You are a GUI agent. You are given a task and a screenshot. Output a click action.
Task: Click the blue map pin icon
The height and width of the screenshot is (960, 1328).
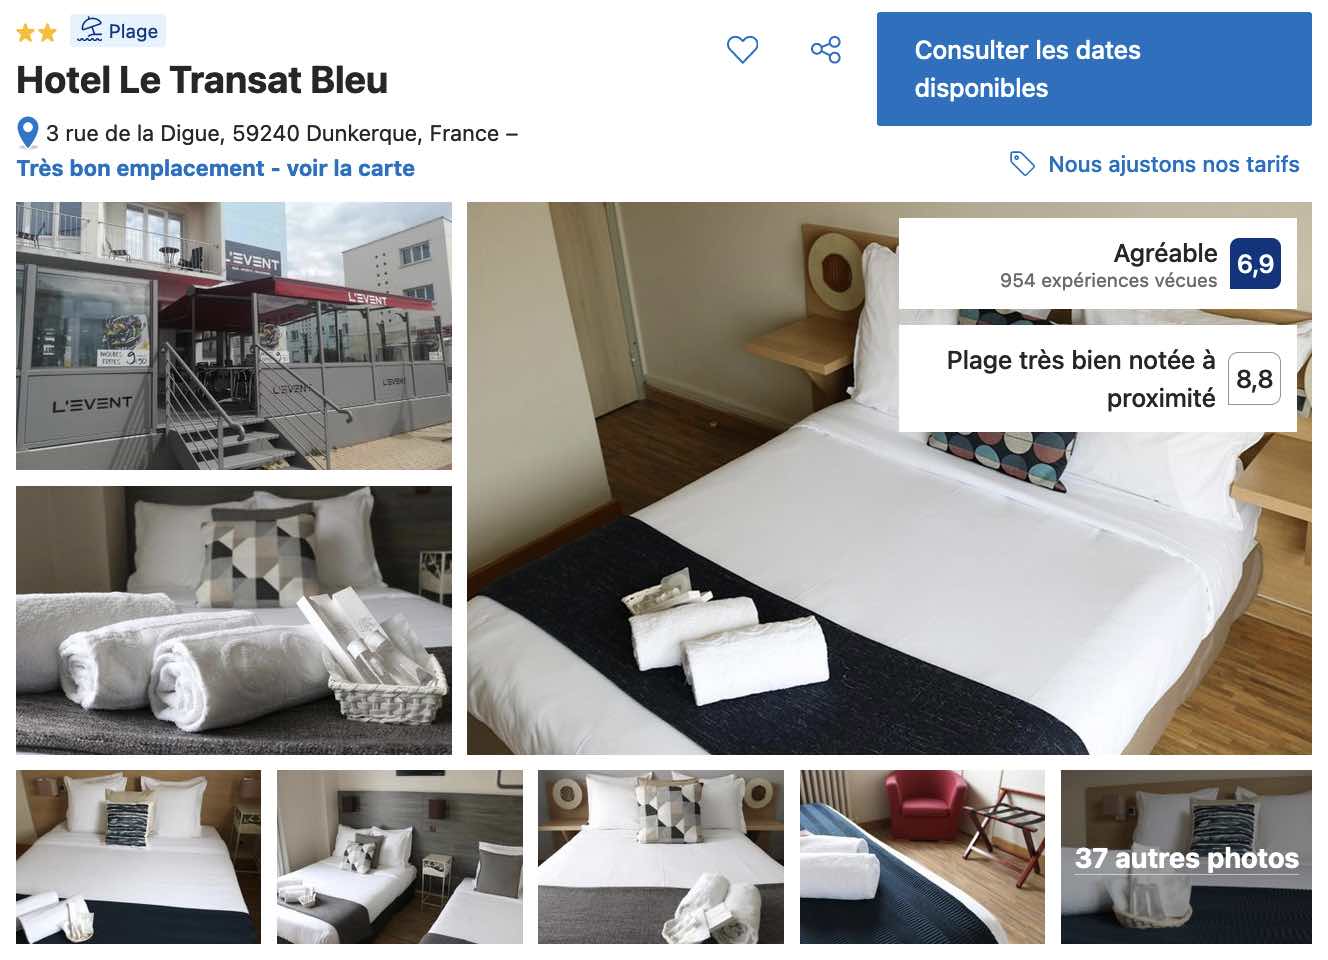[28, 133]
